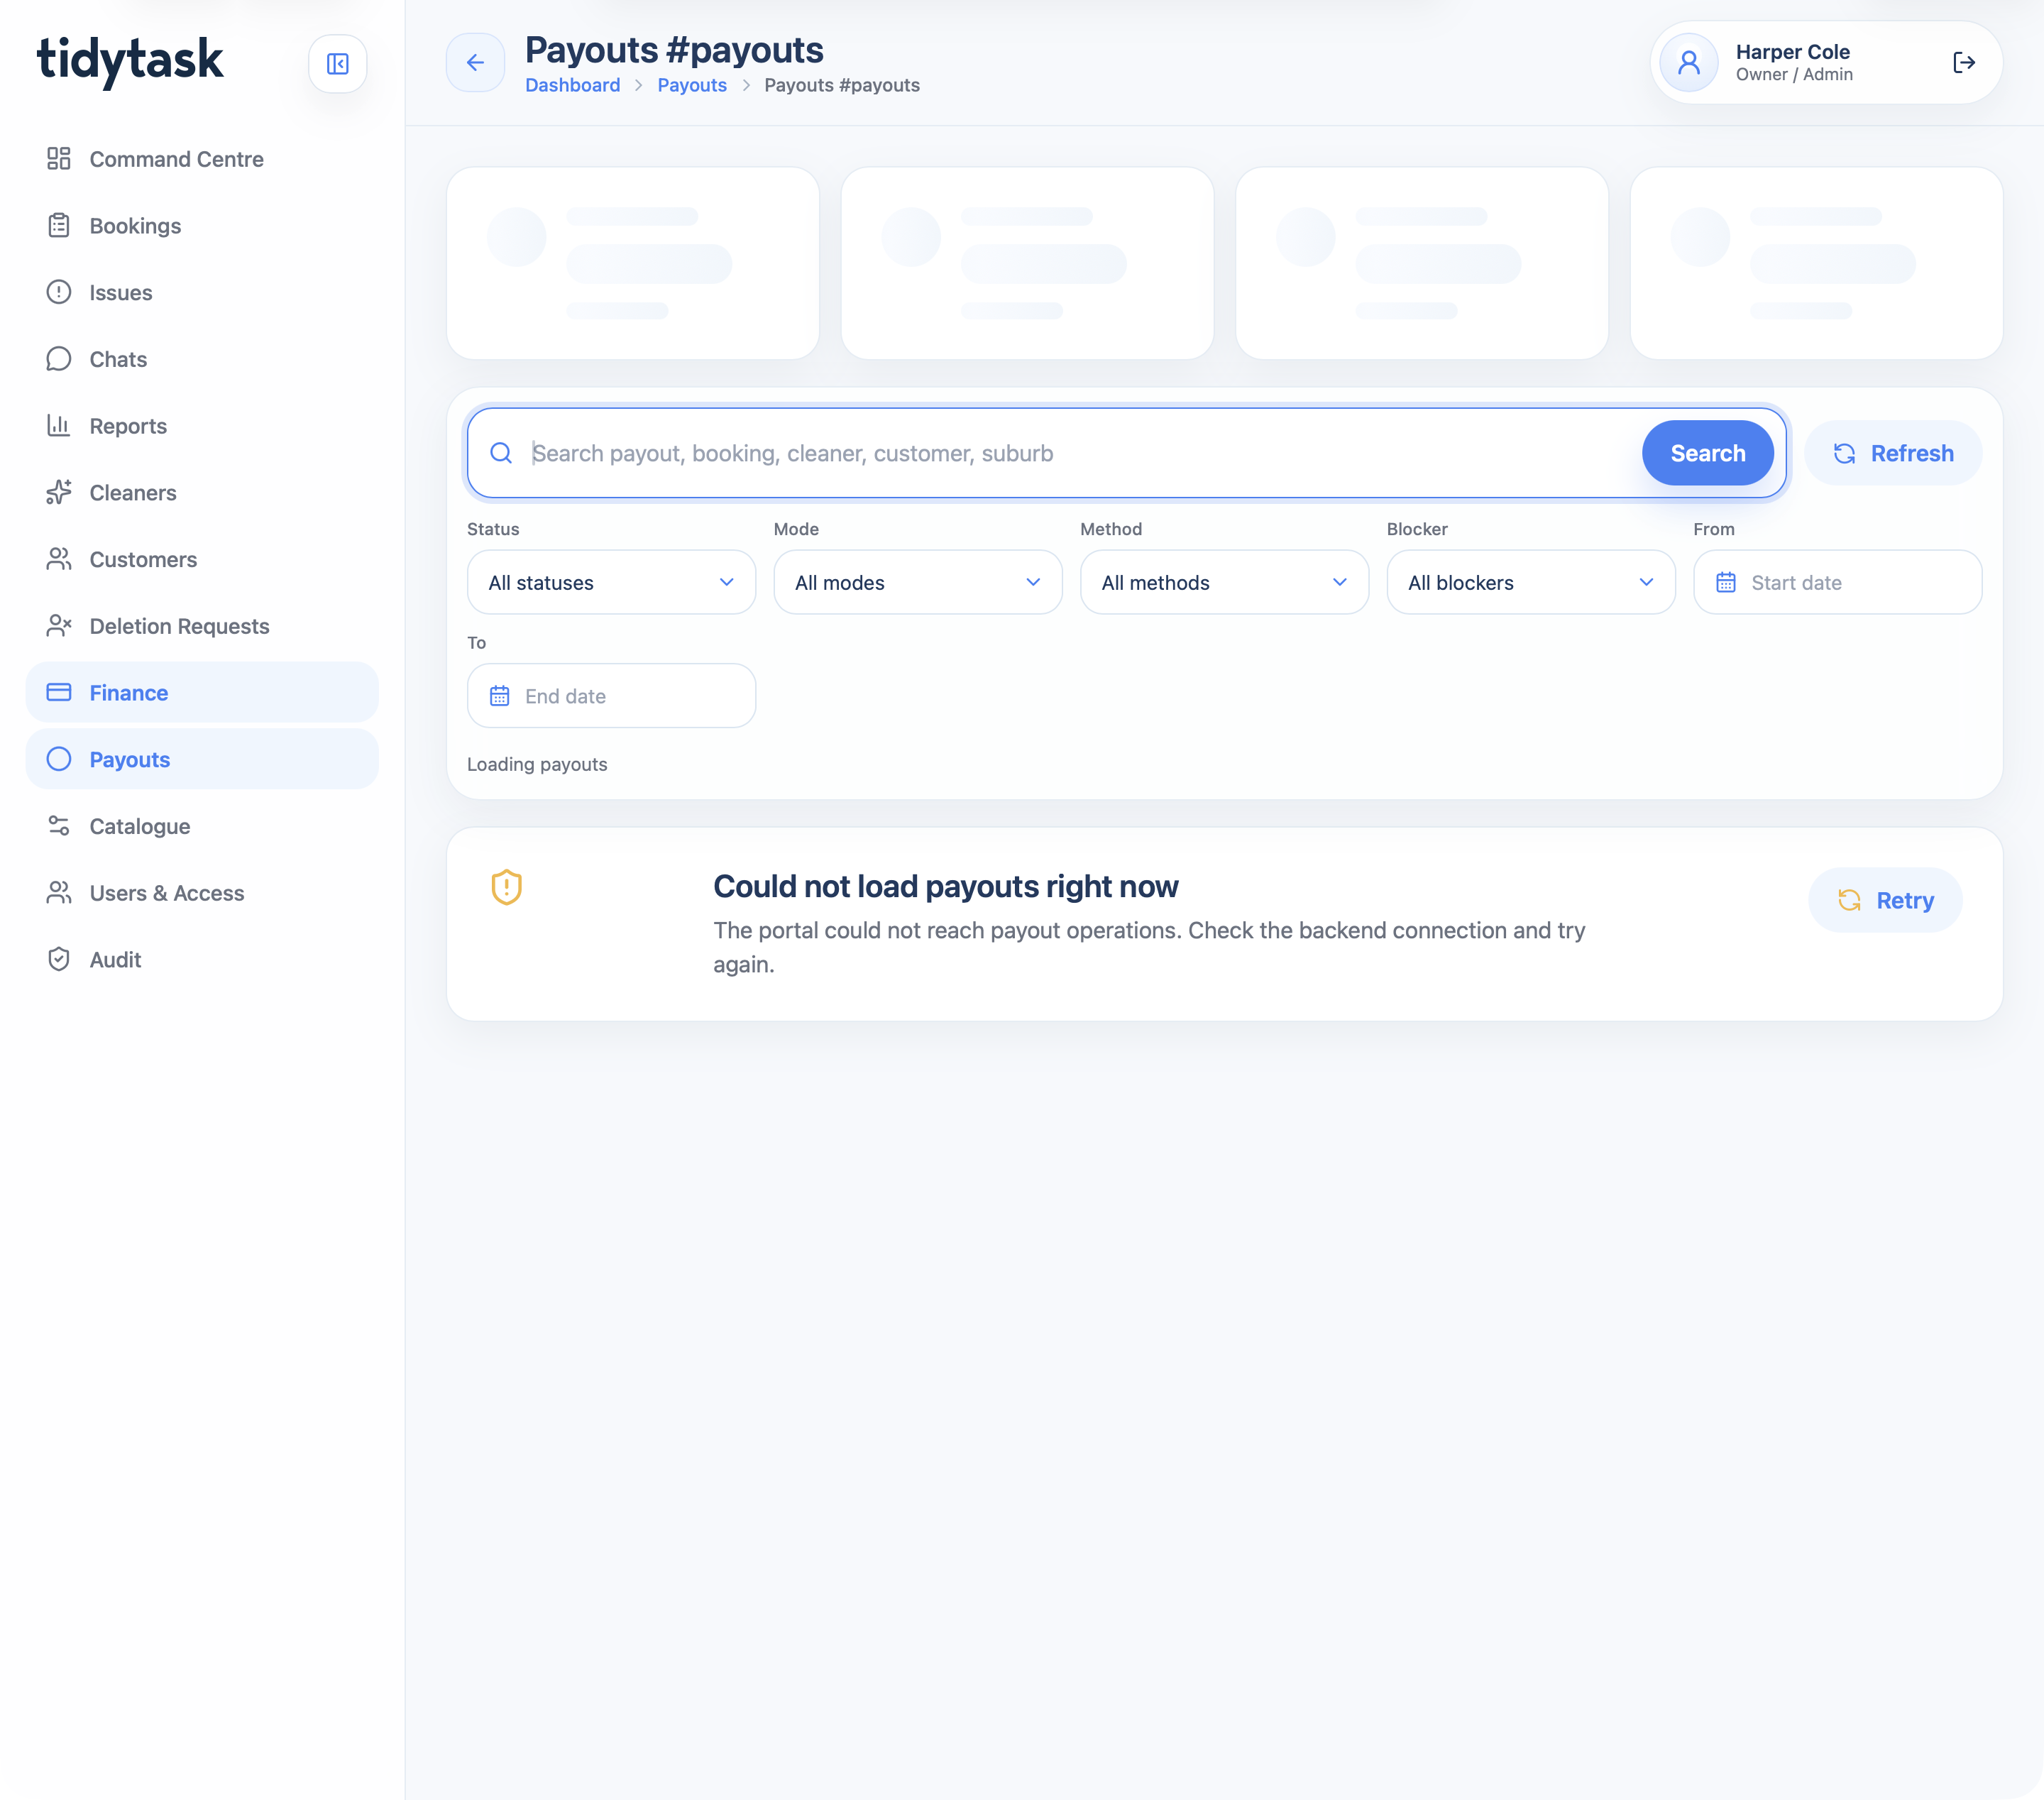
Task: Click the Chats speech bubble icon
Action: [59, 359]
